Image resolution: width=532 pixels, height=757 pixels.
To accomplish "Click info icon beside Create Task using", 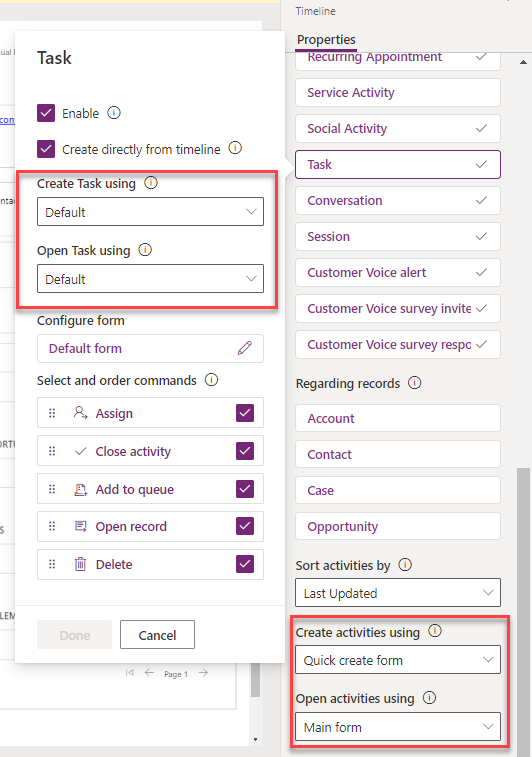I will coord(151,183).
